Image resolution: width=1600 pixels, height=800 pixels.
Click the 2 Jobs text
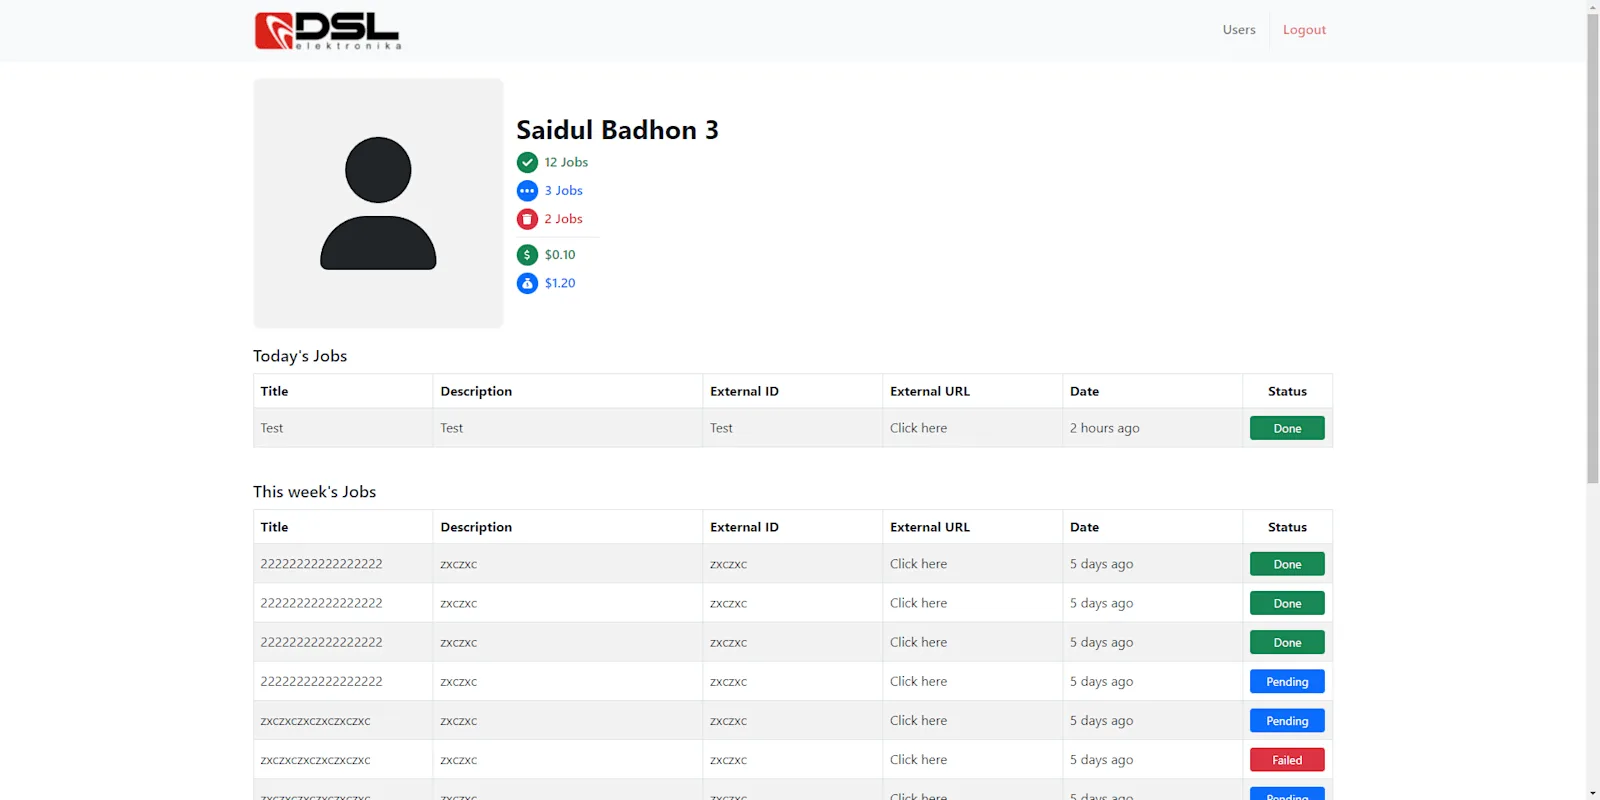[x=563, y=219]
